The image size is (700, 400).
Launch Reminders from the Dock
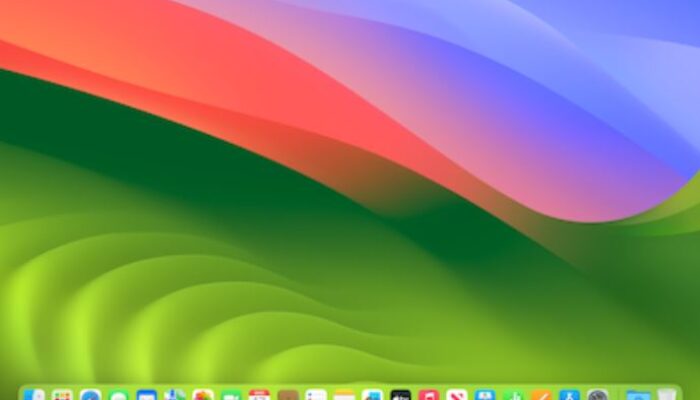tap(316, 395)
